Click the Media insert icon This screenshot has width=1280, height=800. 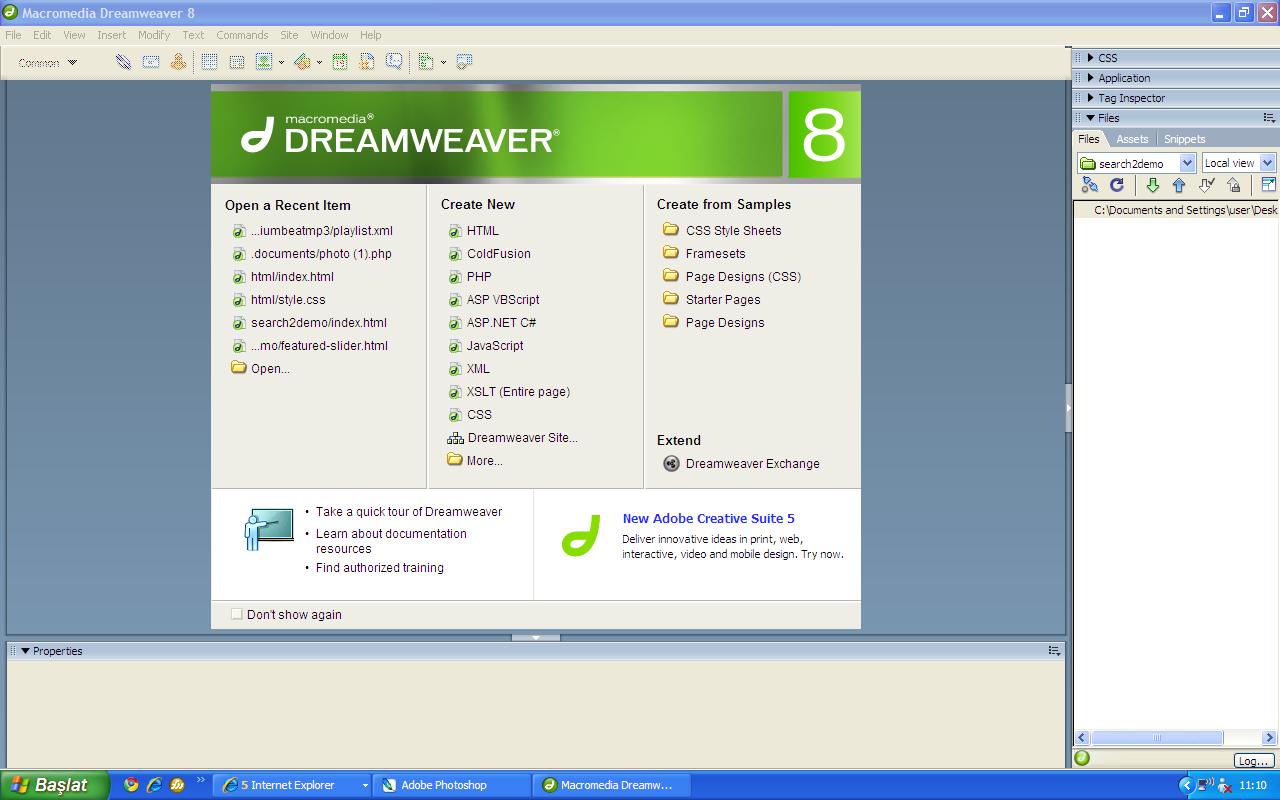tap(302, 62)
